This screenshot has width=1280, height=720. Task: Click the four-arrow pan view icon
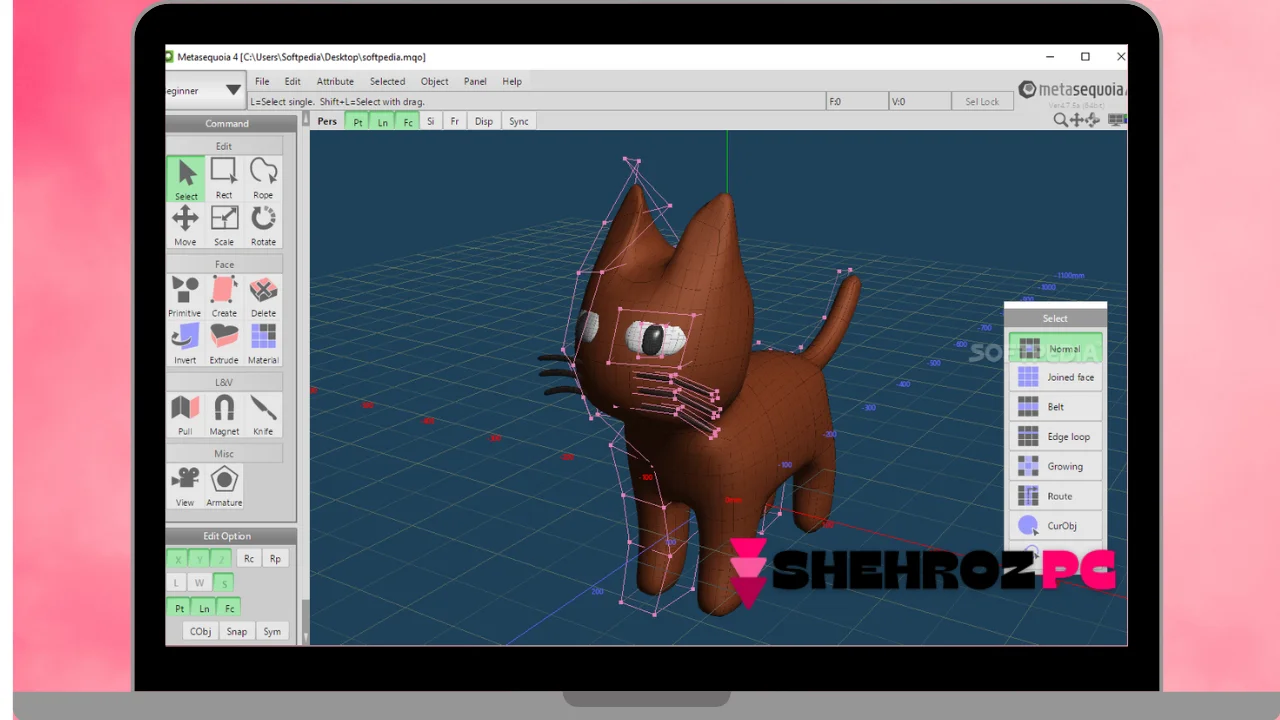coord(1077,120)
